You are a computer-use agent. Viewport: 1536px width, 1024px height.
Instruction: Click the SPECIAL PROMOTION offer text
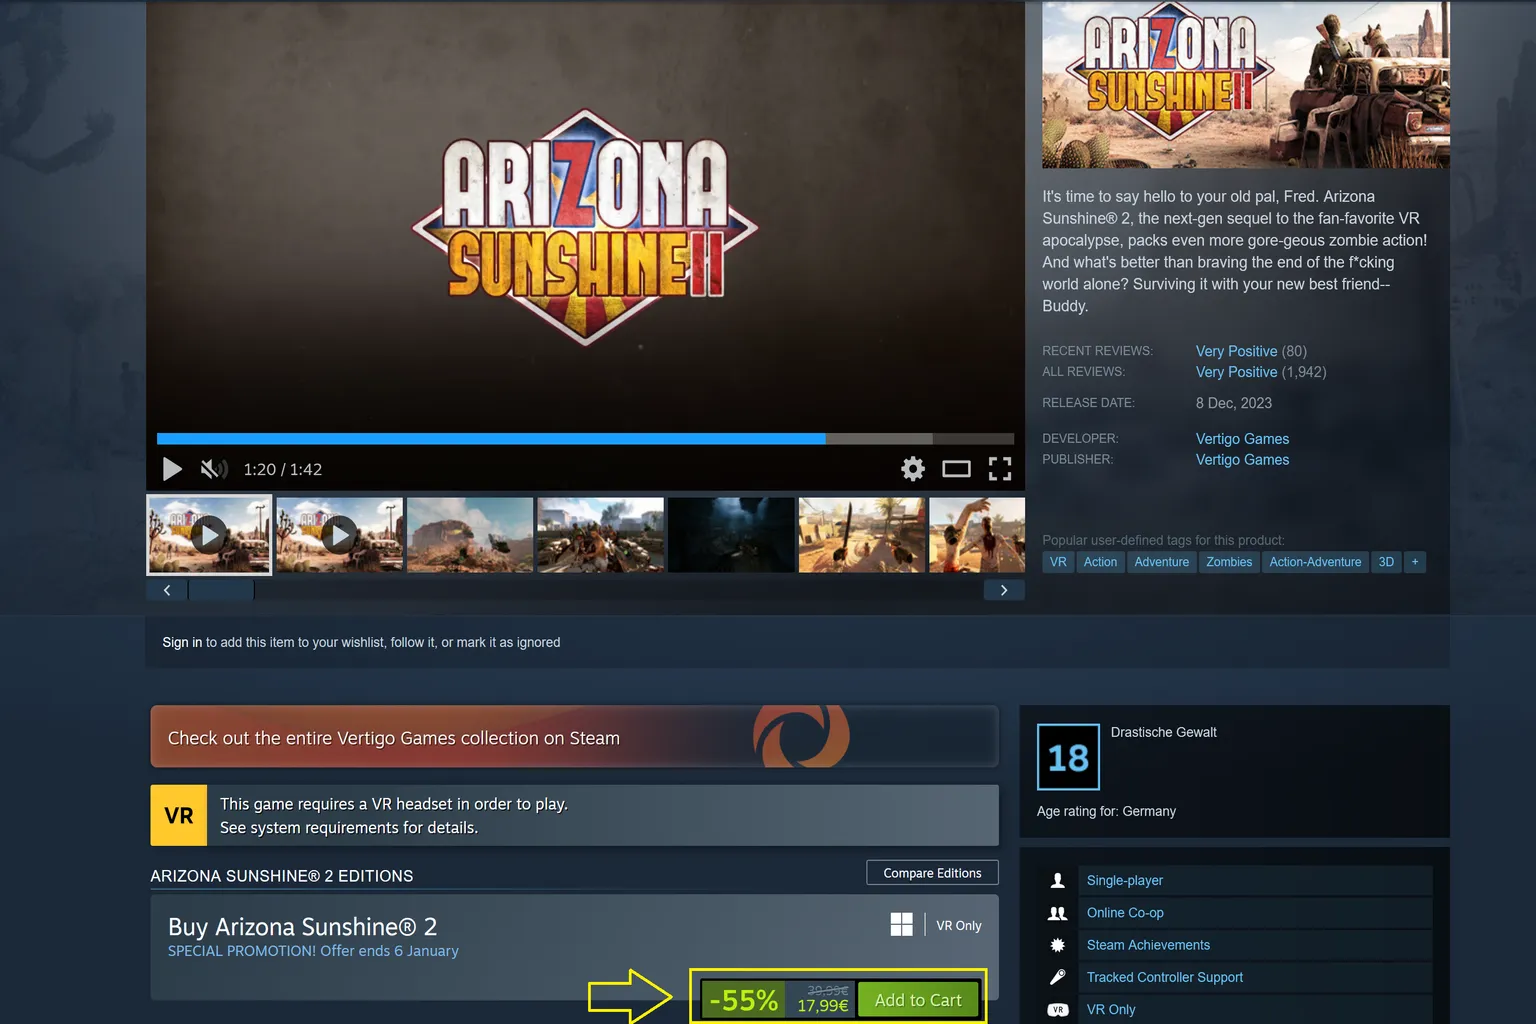[313, 951]
